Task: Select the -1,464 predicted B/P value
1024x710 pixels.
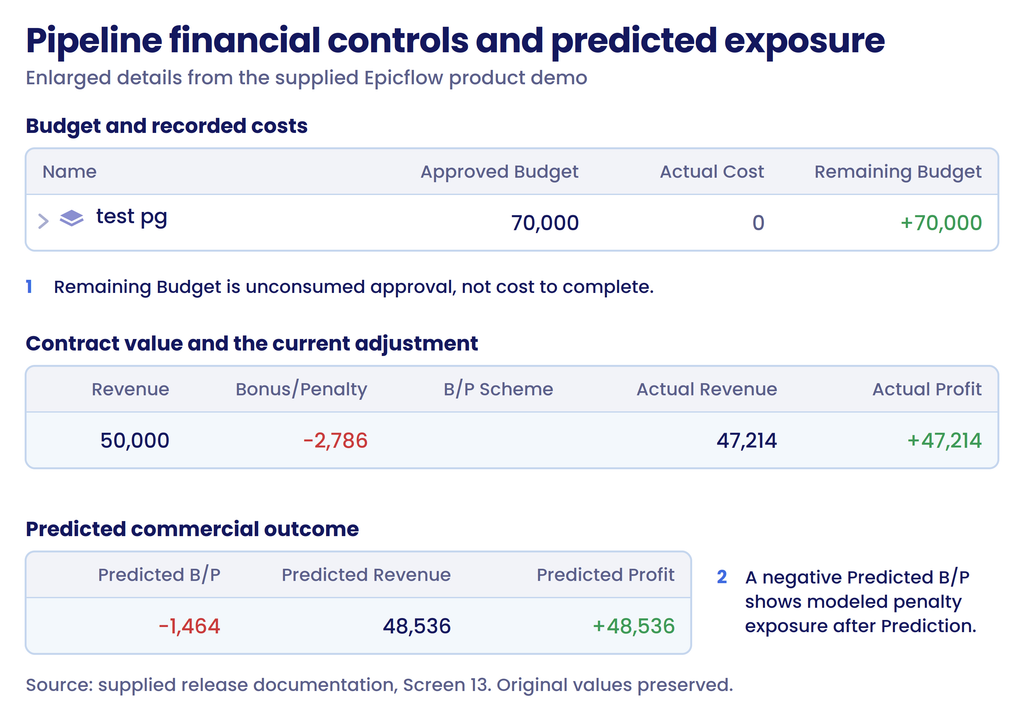Action: click(189, 626)
